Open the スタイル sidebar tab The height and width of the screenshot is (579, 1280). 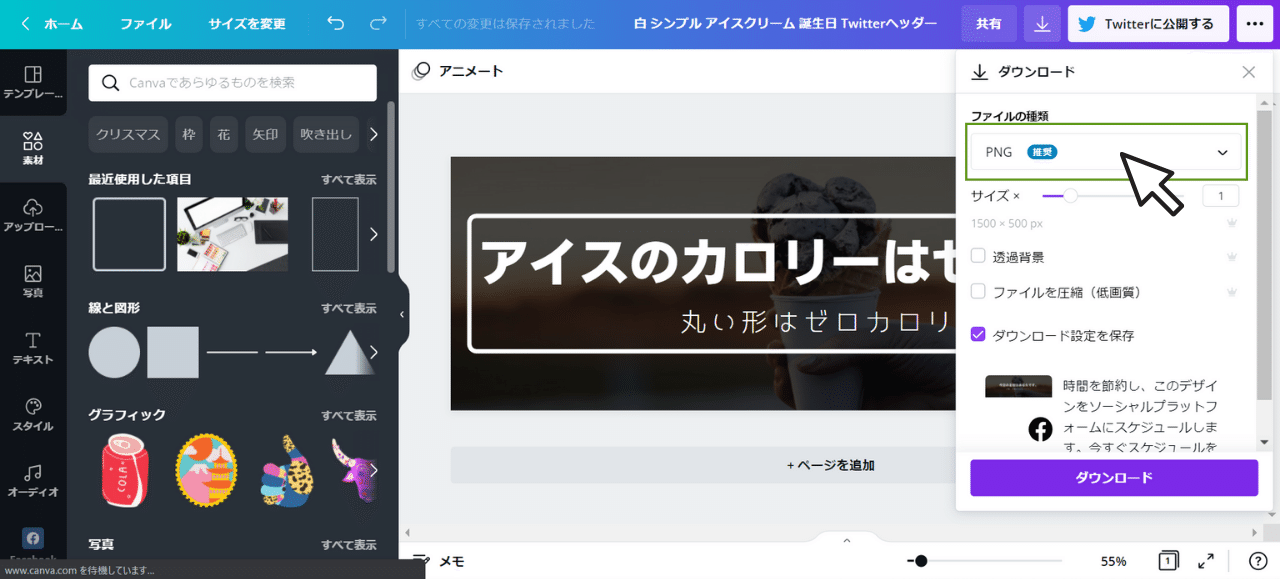(x=33, y=414)
